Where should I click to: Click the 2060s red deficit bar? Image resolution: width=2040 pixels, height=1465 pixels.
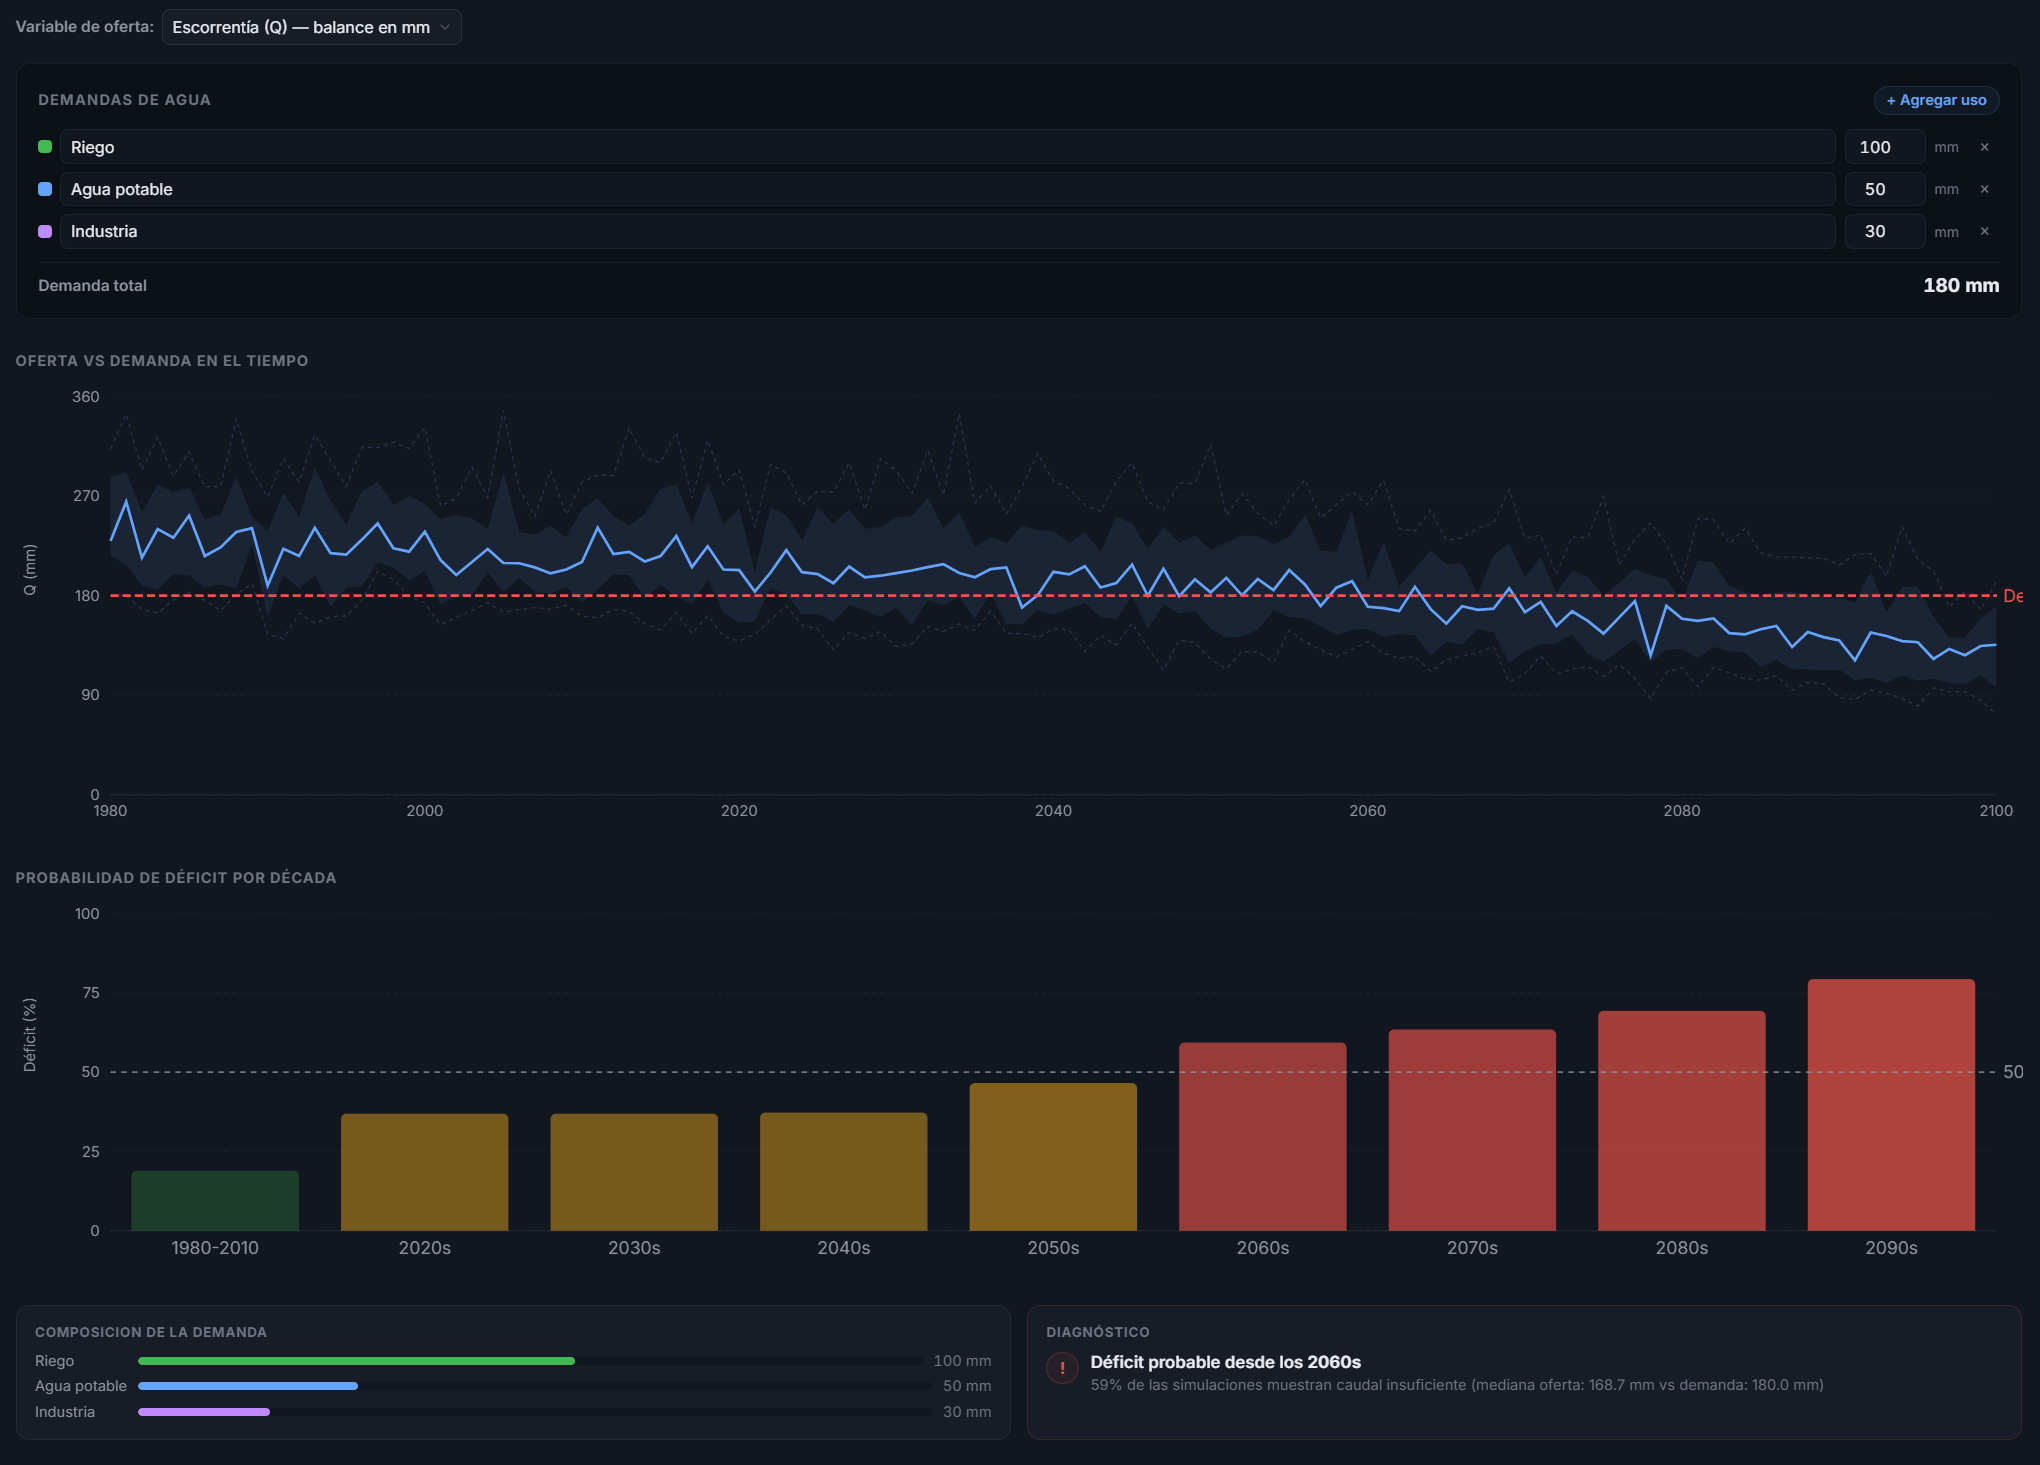tap(1262, 1137)
